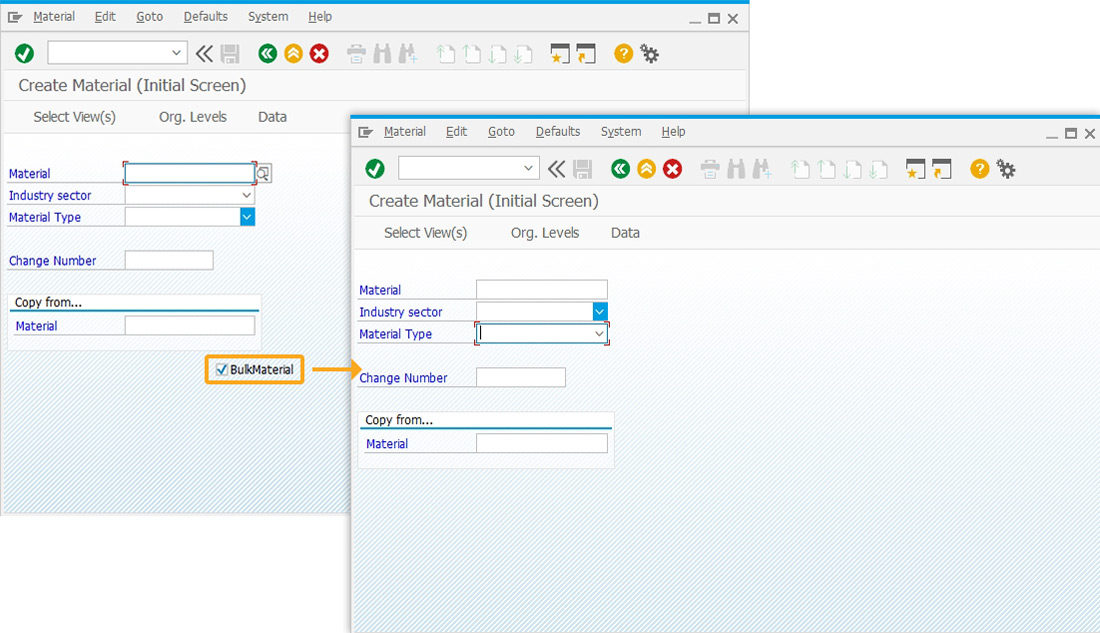This screenshot has width=1100, height=633.
Task: Click Find binoculars icon in front window
Action: pos(736,168)
